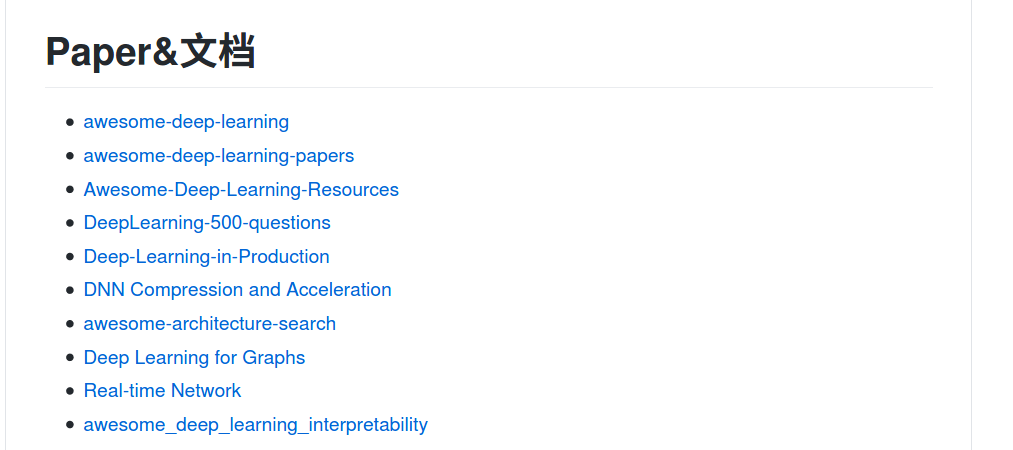
Task: Click the bullet beside DNN Compression and Acceleration
Action: tap(70, 290)
